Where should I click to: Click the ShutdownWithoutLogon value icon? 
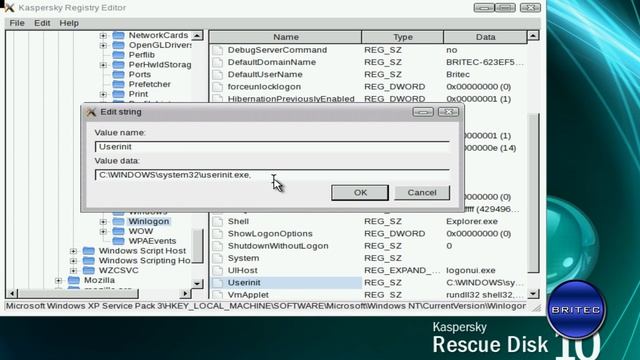pyautogui.click(x=218, y=246)
